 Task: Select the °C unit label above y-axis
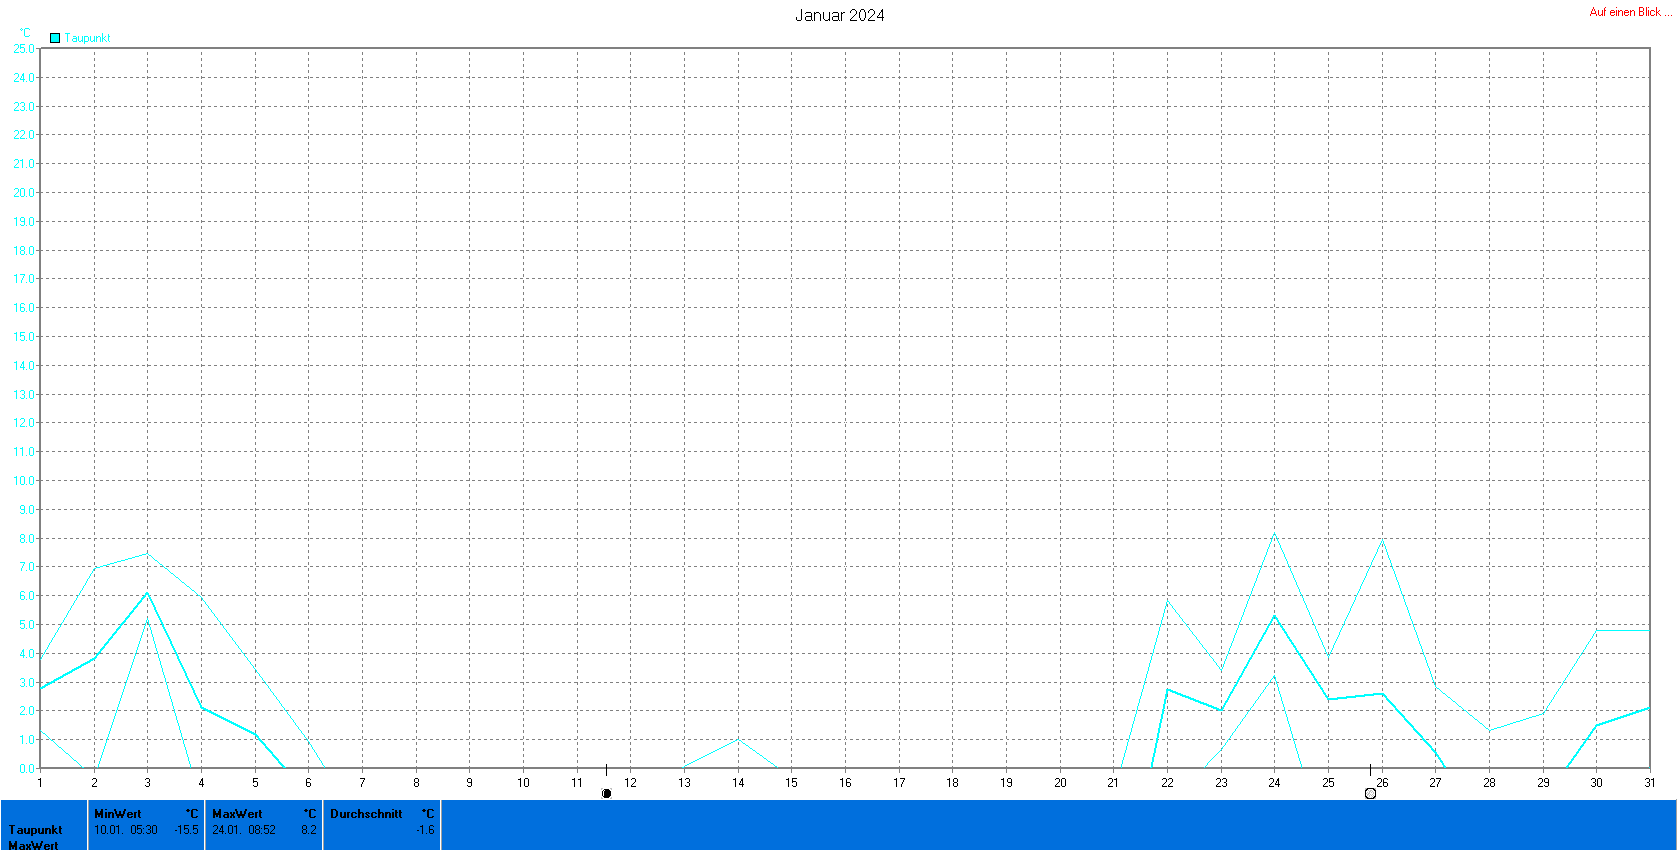point(25,33)
